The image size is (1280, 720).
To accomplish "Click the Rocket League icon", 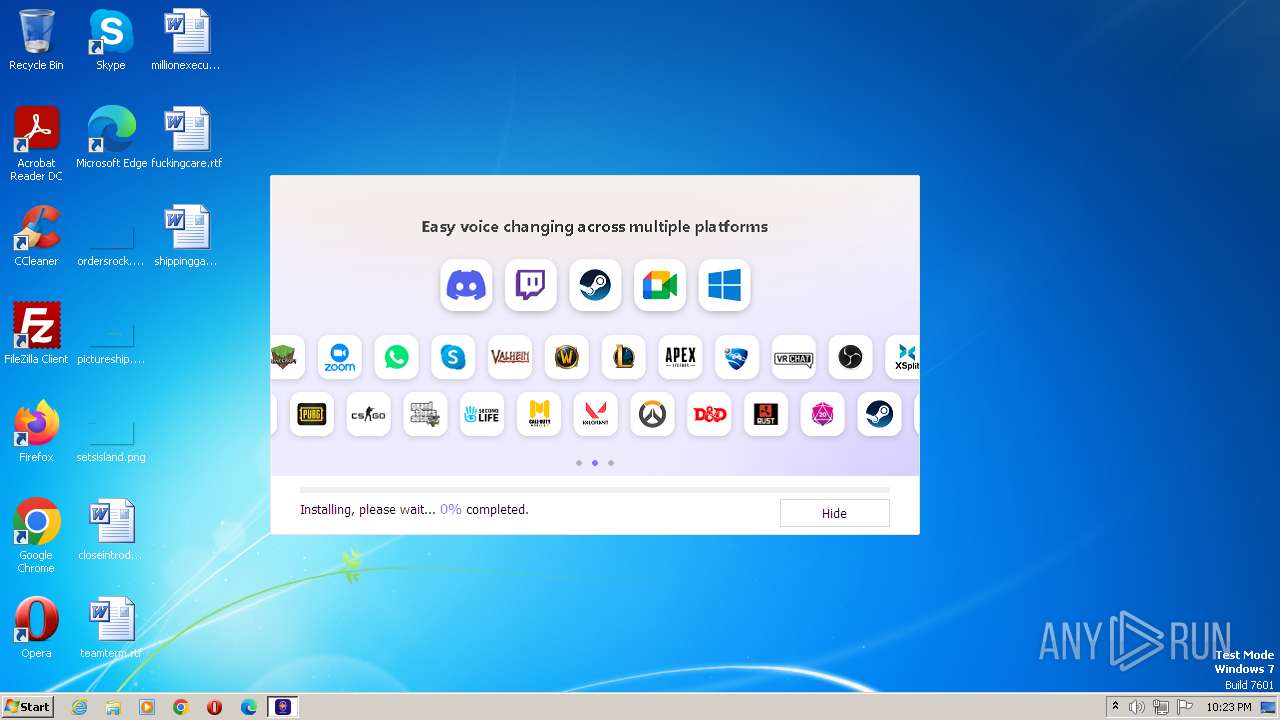I will [737, 357].
